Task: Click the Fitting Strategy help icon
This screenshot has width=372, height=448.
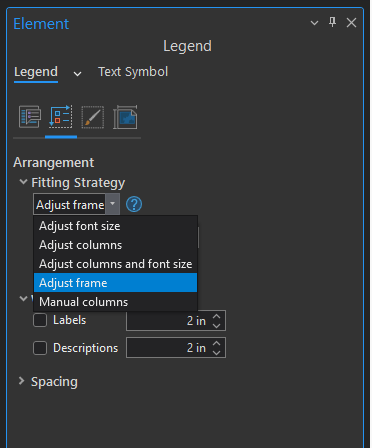Action: point(134,204)
